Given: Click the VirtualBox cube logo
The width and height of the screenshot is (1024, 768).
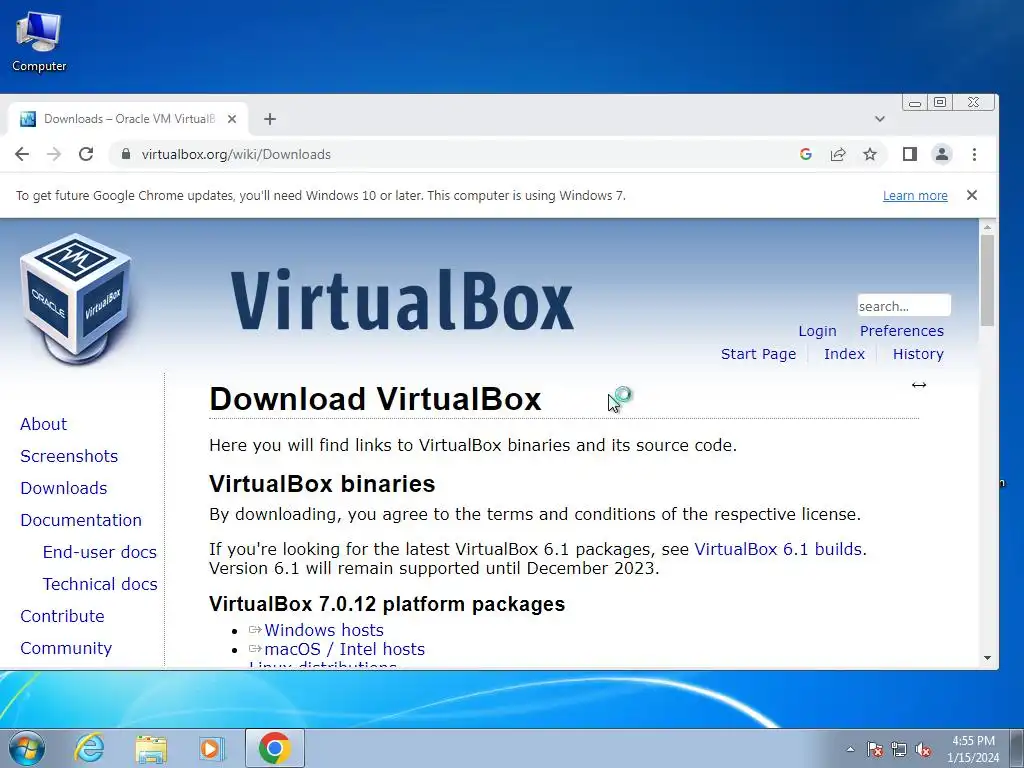Looking at the screenshot, I should coord(76,298).
